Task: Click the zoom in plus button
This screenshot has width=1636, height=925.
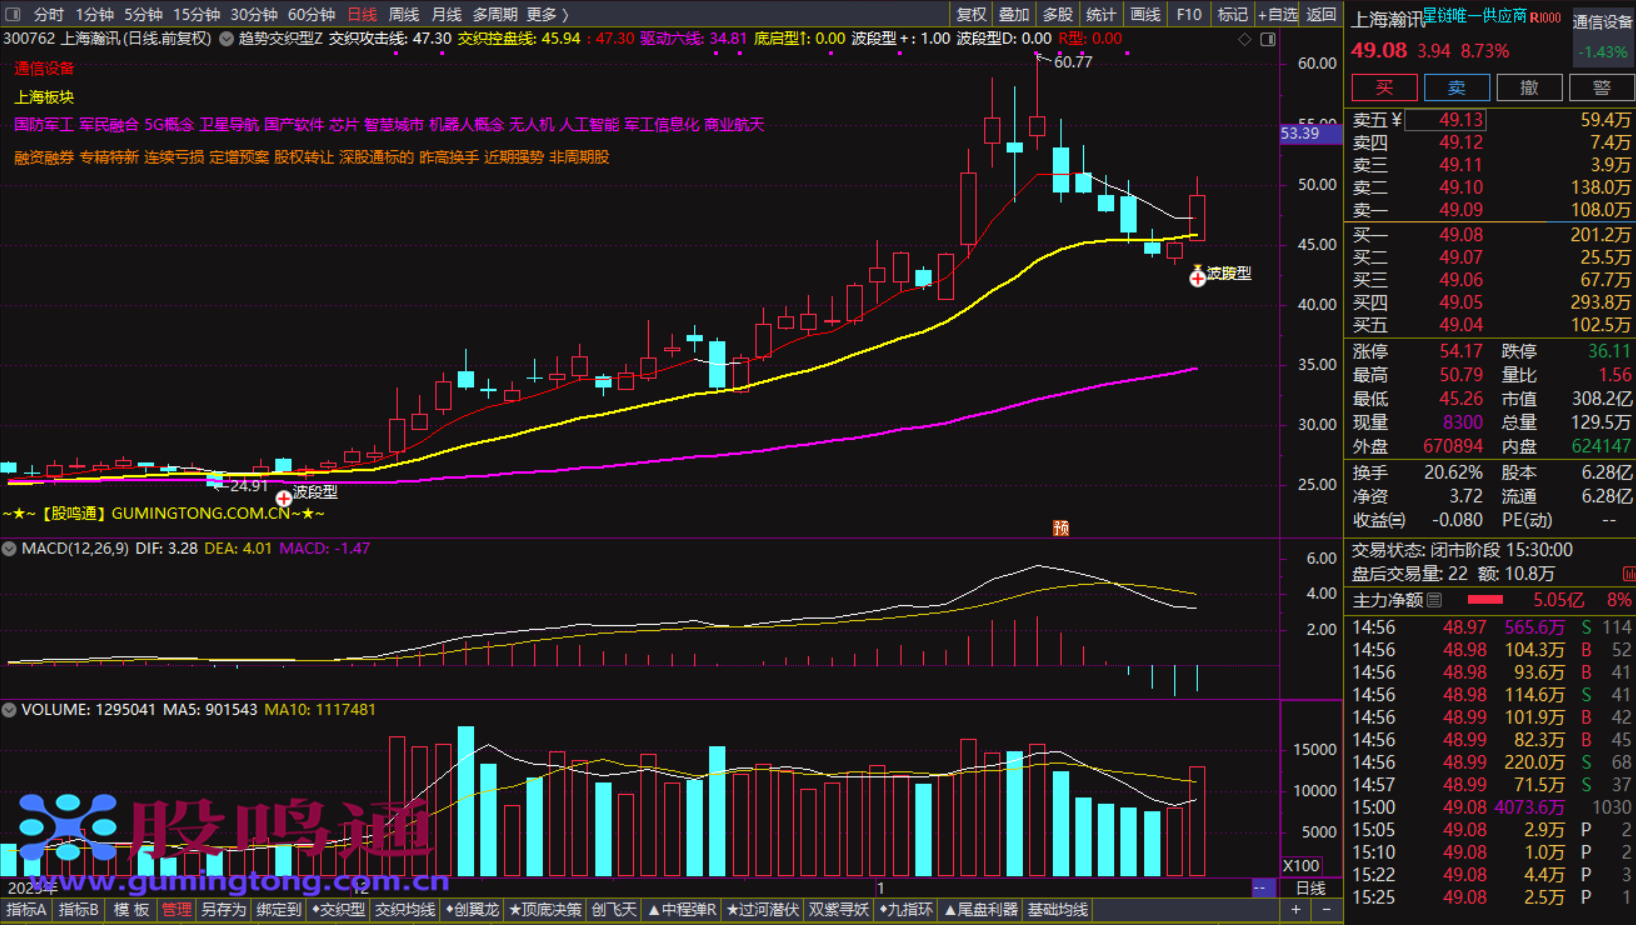Action: click(1296, 909)
